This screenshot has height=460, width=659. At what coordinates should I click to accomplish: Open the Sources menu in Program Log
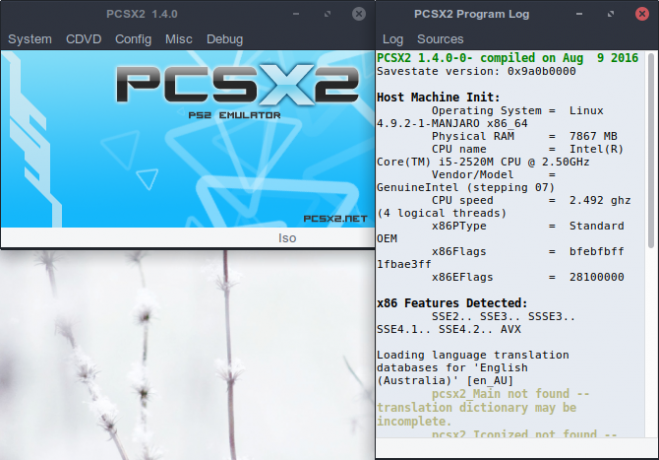click(440, 39)
